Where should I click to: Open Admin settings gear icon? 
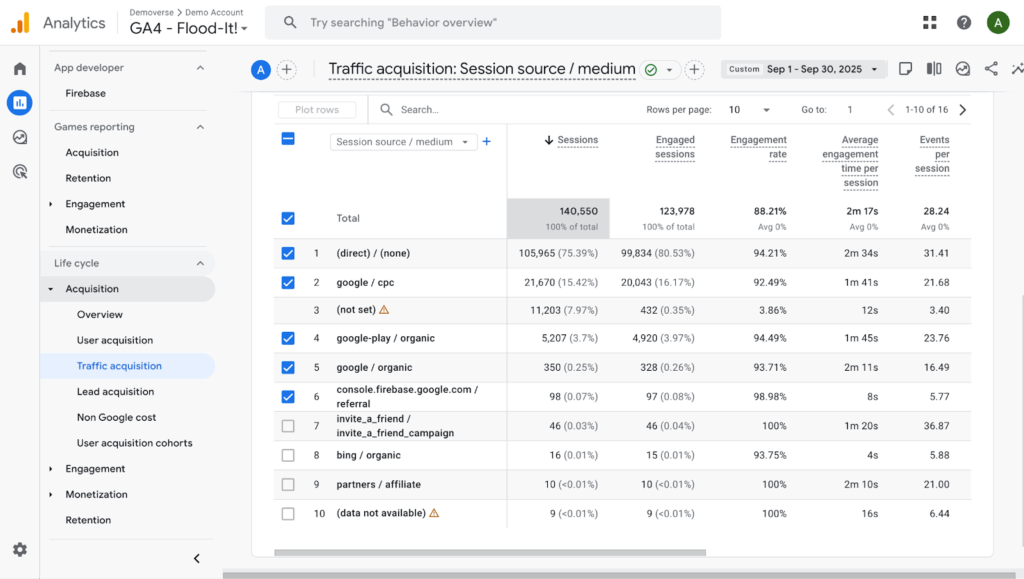click(19, 549)
